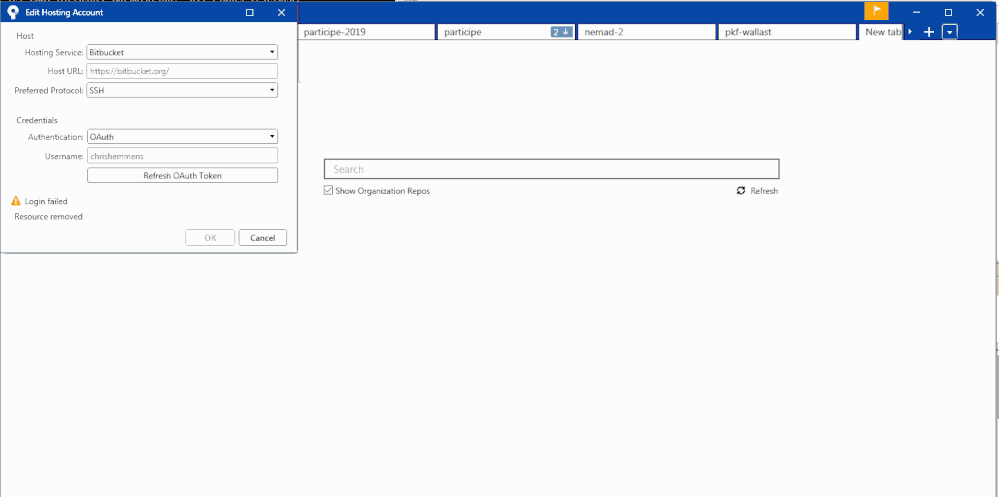Open the Hosting Service dropdown
This screenshot has width=999, height=497.
point(182,52)
